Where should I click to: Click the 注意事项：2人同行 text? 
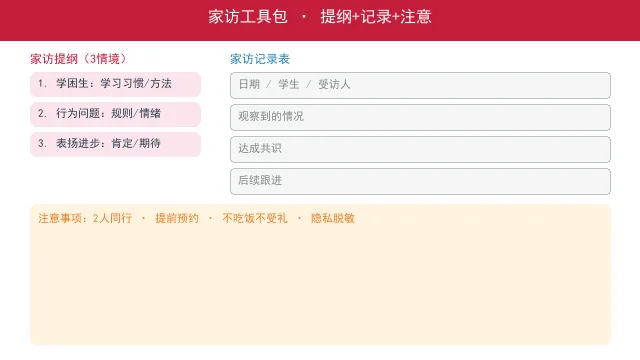[85, 218]
